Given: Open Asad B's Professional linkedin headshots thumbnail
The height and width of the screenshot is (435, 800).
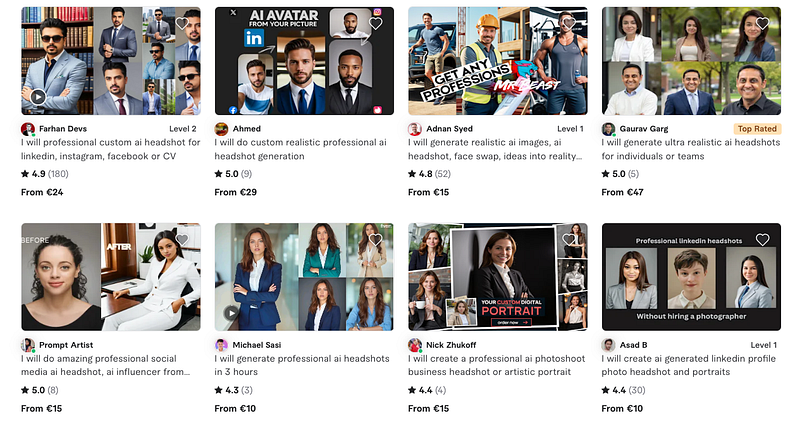Looking at the screenshot, I should 691,277.
